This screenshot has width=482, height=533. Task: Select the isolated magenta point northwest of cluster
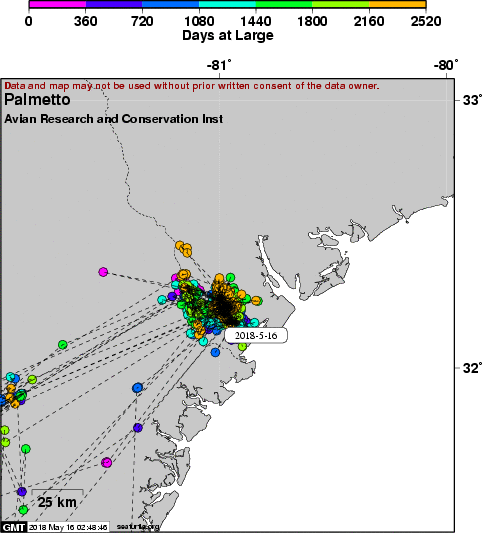click(103, 272)
